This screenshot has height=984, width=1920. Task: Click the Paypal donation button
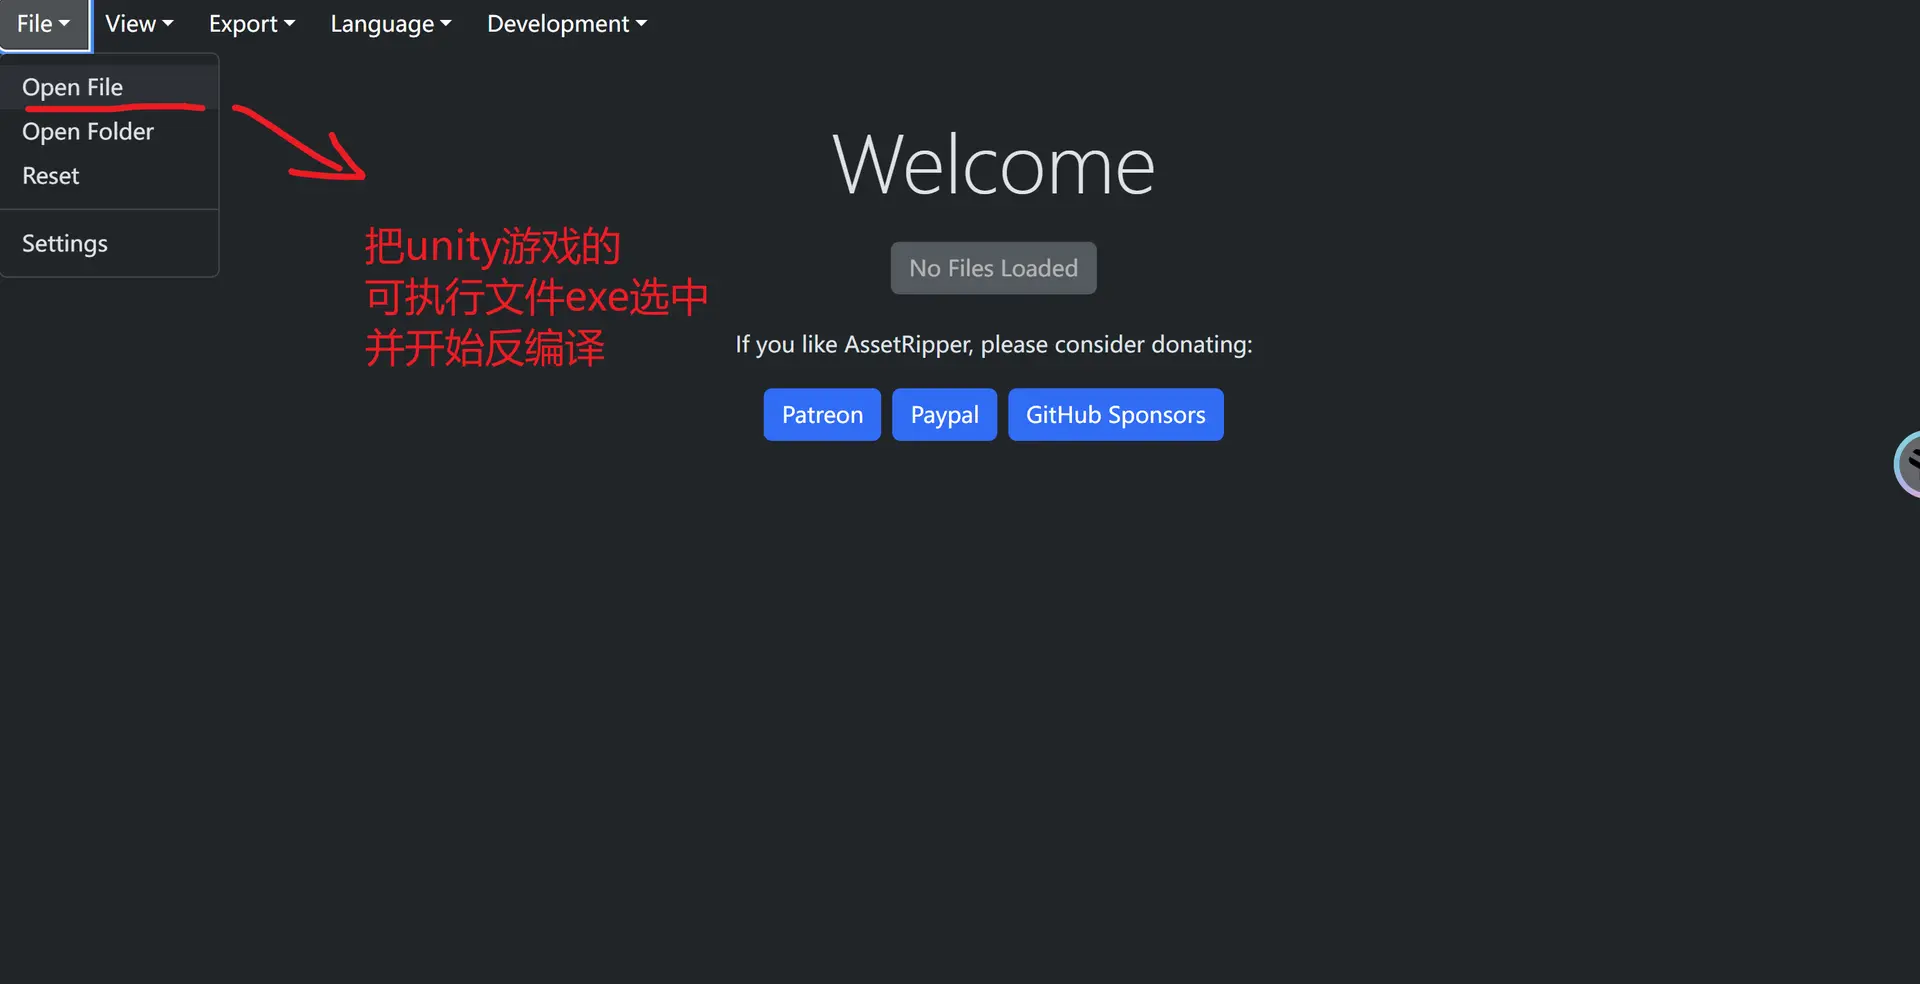944,414
